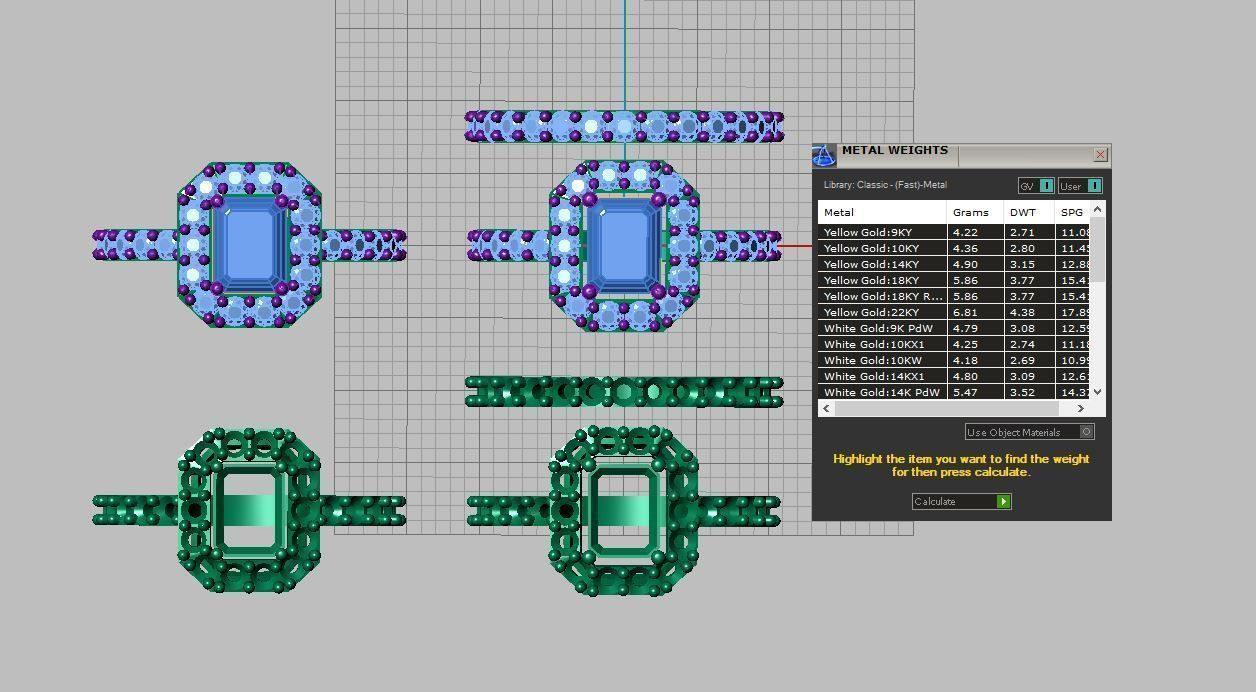Click the 2.71 DWT value cell
Image resolution: width=1256 pixels, height=692 pixels.
[1029, 232]
